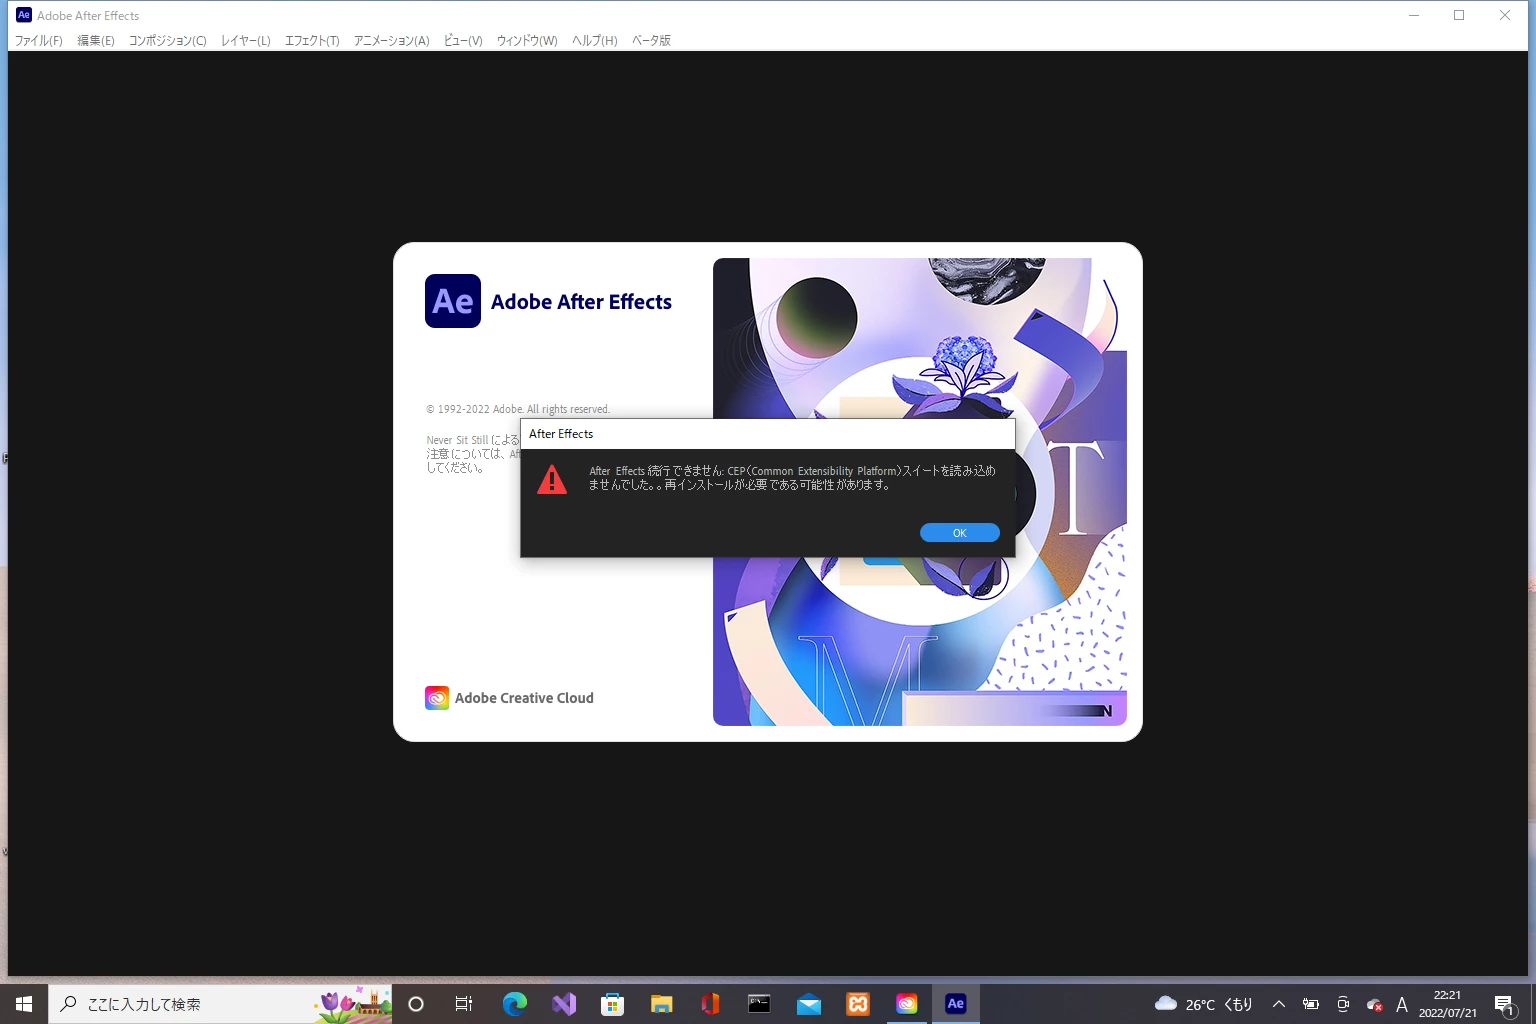Open the ヘルプ(H) menu
This screenshot has width=1536, height=1024.
click(x=595, y=41)
